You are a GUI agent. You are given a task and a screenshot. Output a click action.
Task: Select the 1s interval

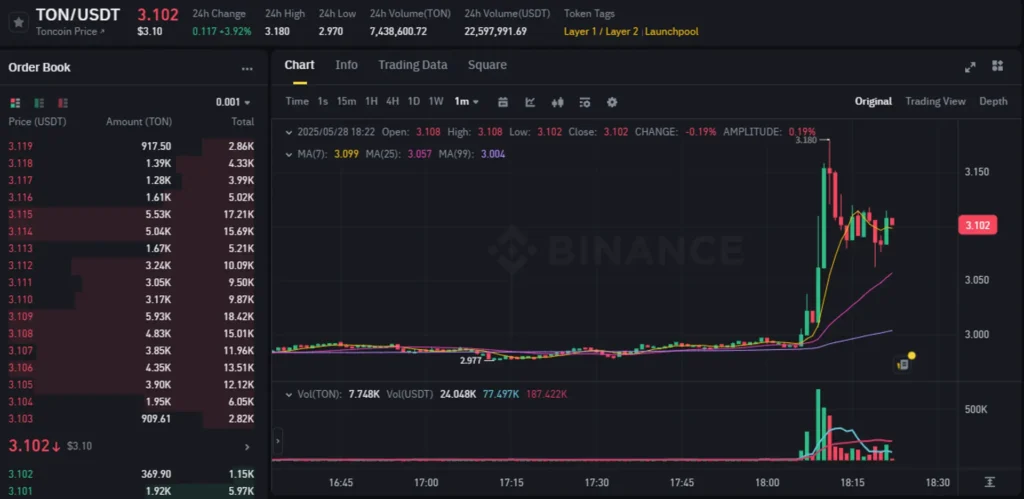(x=323, y=101)
